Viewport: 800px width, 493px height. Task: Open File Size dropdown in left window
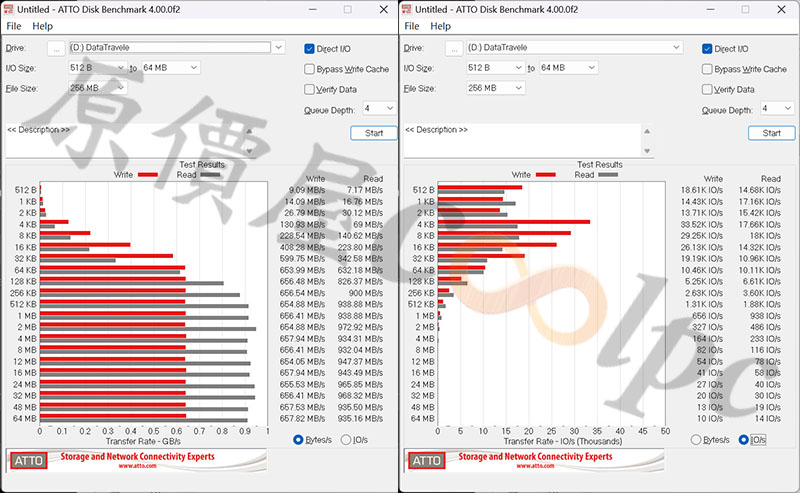click(x=97, y=88)
